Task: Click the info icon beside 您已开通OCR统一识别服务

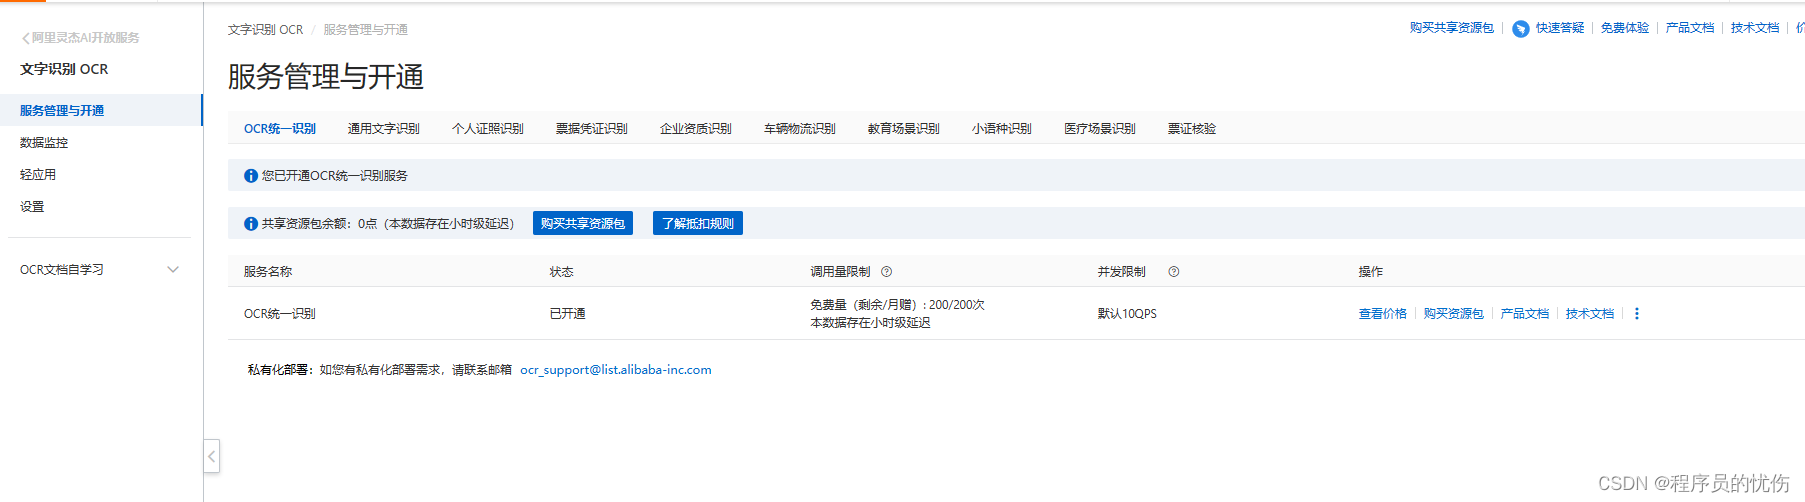Action: (251, 176)
